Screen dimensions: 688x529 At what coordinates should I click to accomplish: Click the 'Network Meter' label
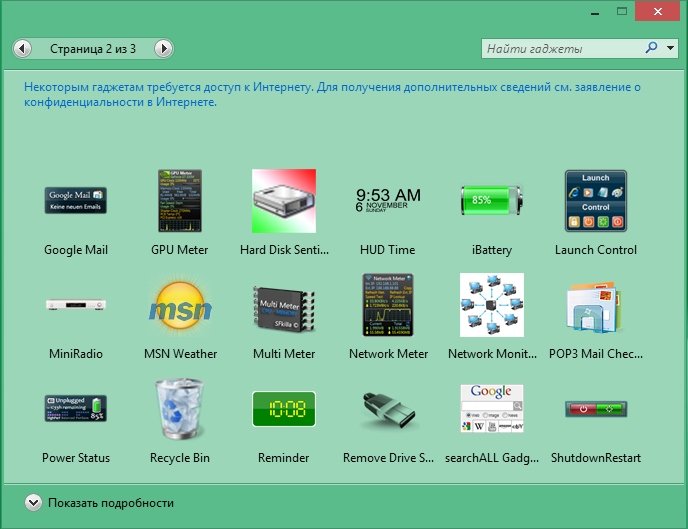coord(388,354)
